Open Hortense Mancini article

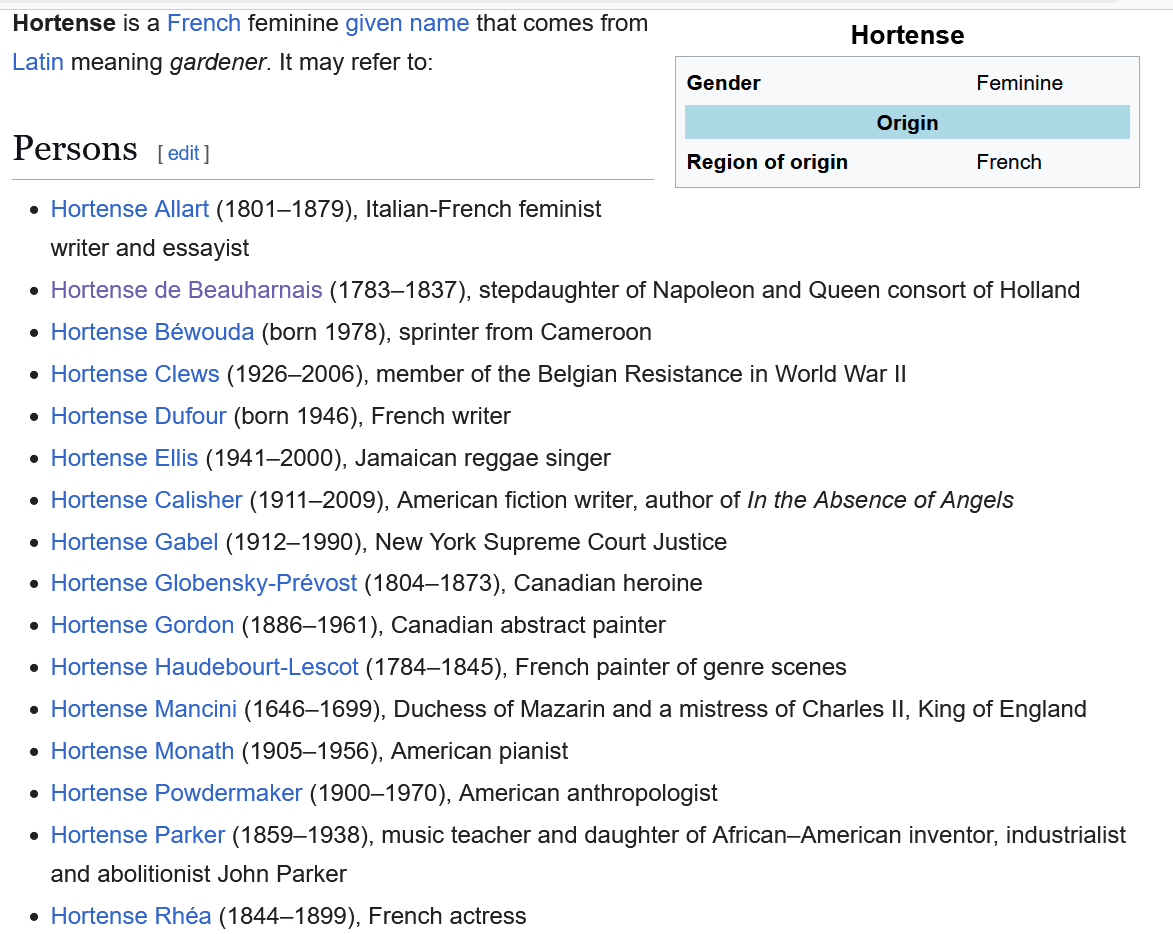[144, 709]
